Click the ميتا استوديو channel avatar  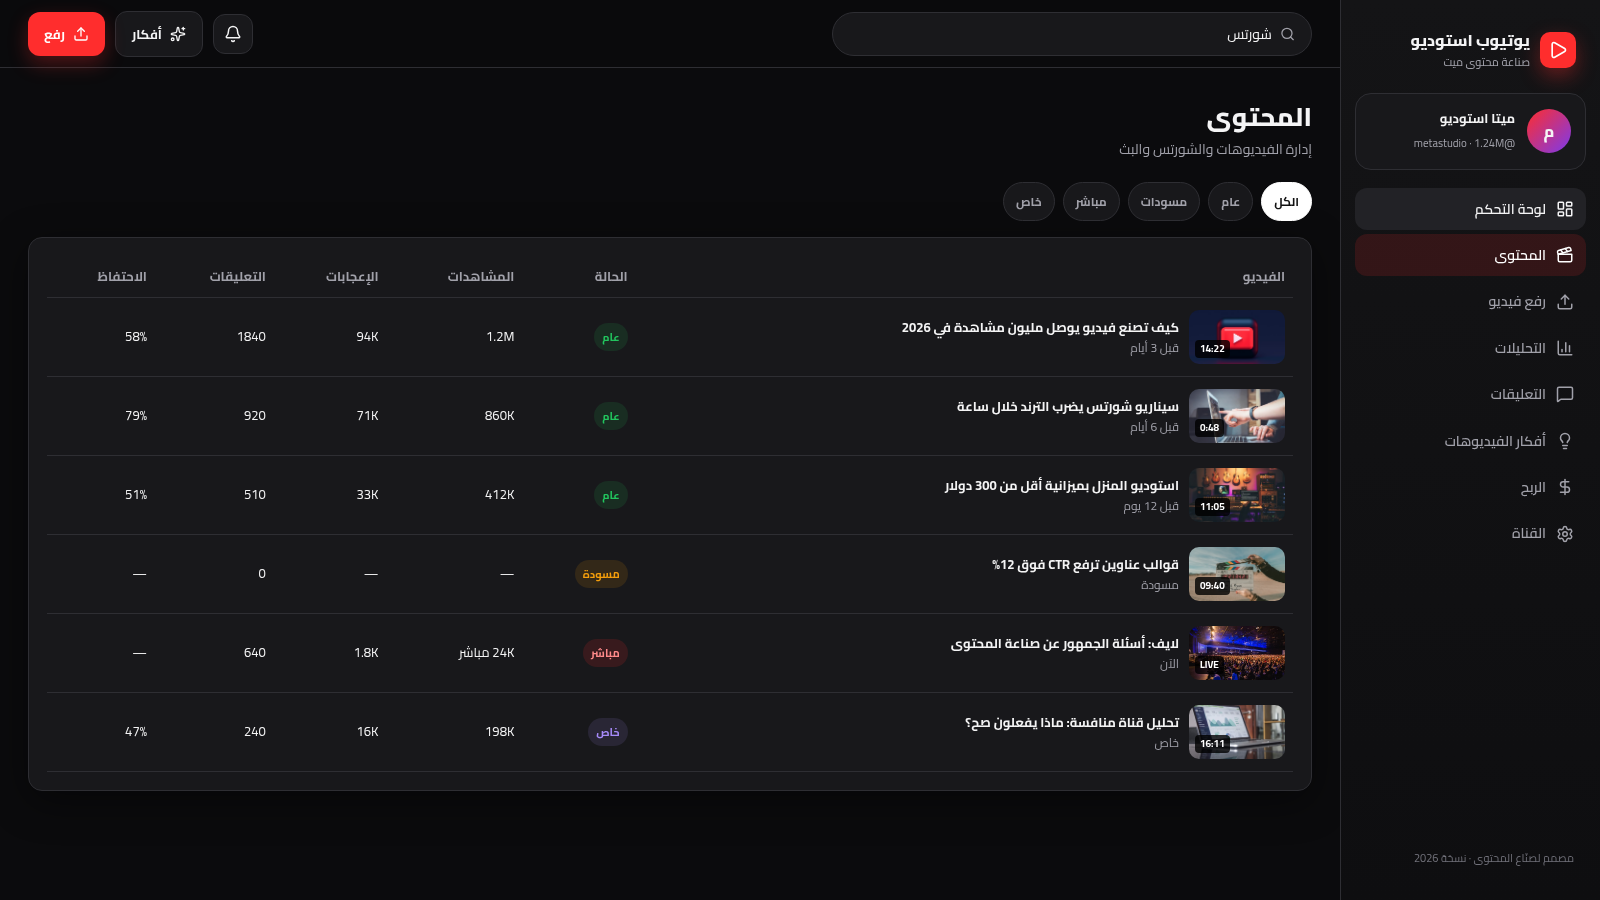(x=1549, y=132)
